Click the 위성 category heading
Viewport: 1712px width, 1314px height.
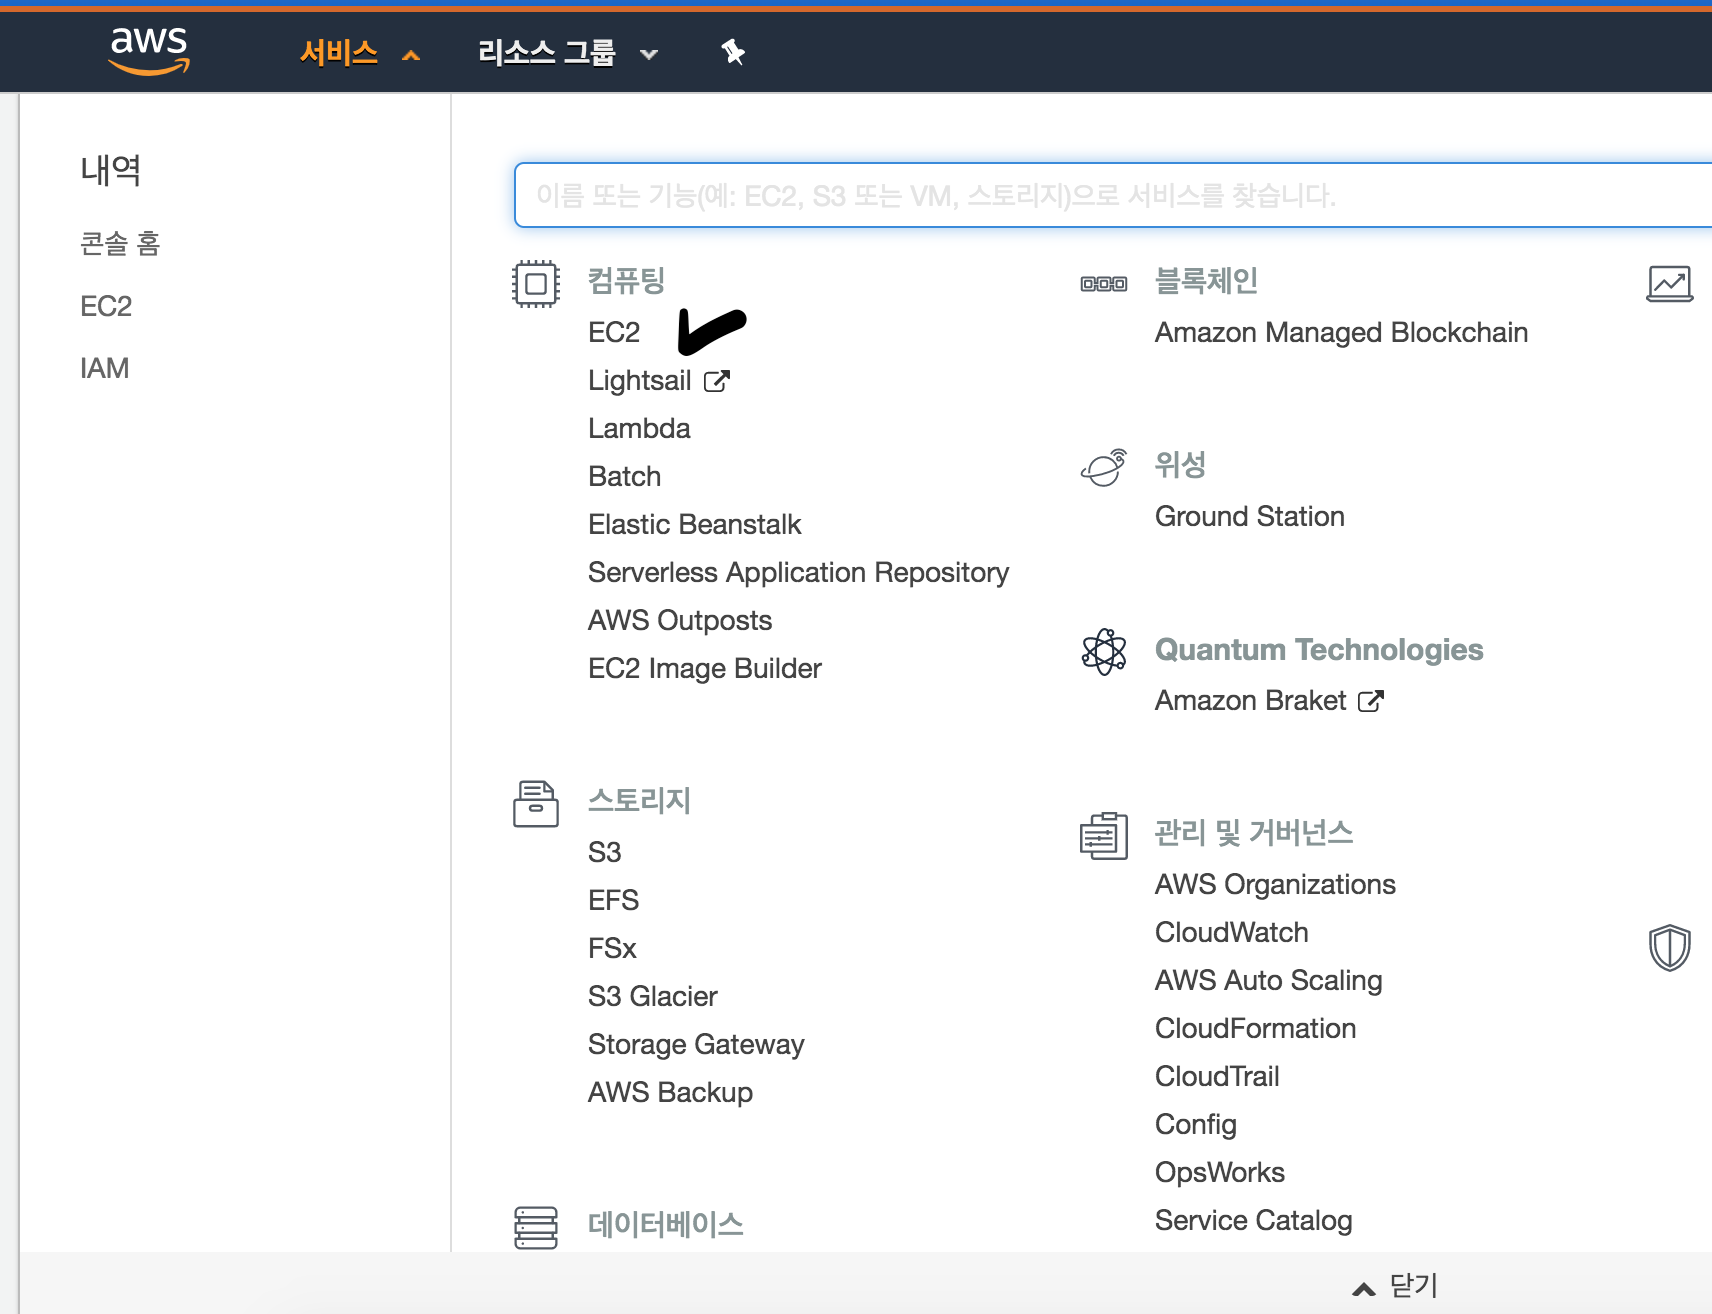[1181, 465]
